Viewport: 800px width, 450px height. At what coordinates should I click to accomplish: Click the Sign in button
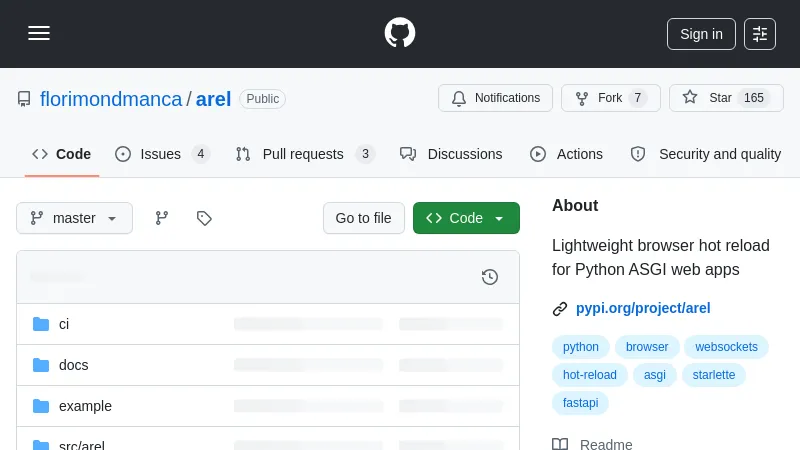click(701, 34)
